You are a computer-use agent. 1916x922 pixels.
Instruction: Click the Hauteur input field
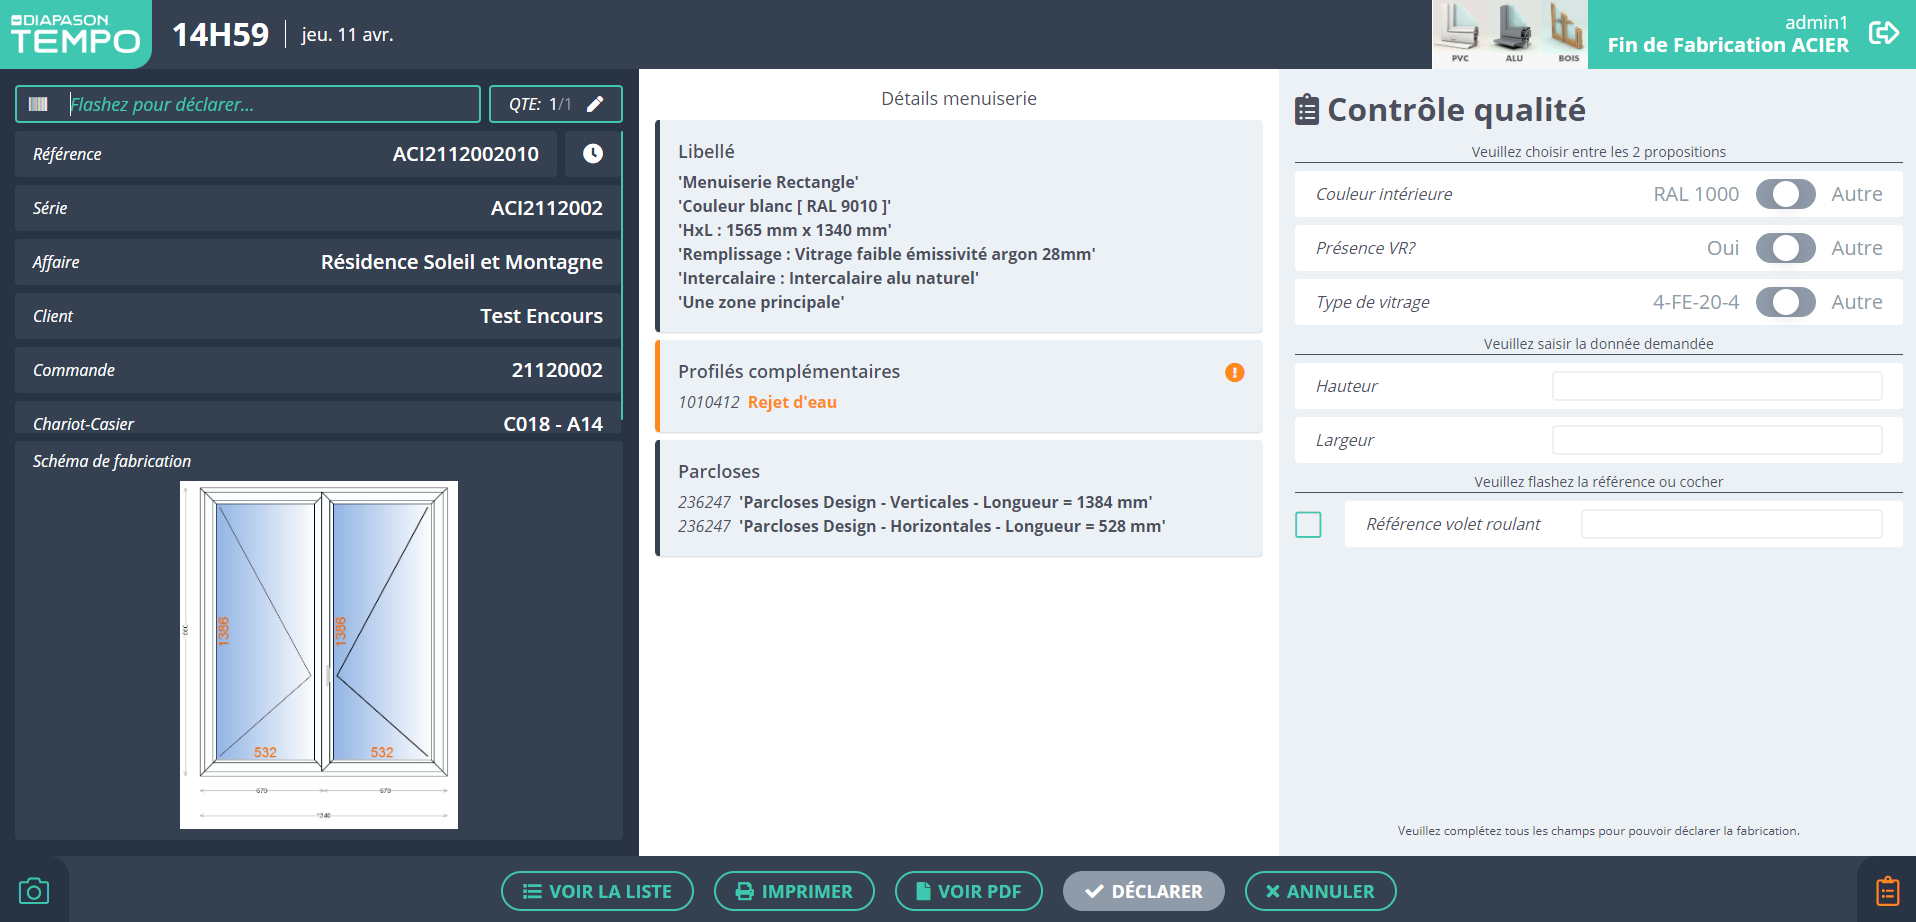pyautogui.click(x=1716, y=386)
